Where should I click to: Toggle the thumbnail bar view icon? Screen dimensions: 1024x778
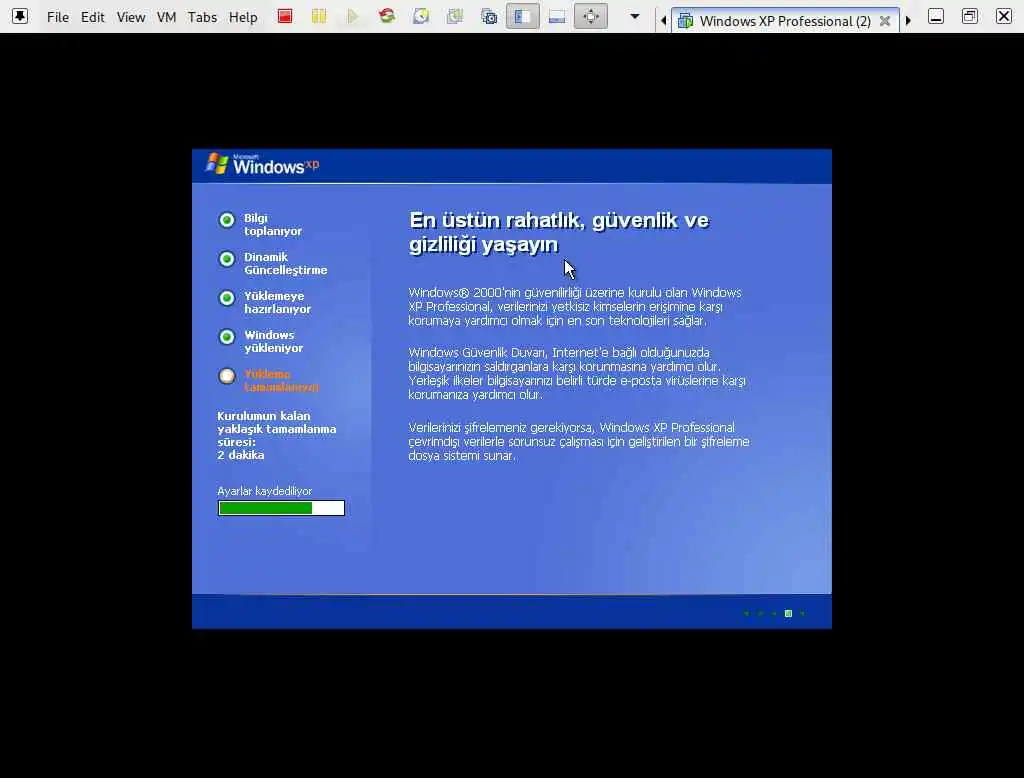556,16
